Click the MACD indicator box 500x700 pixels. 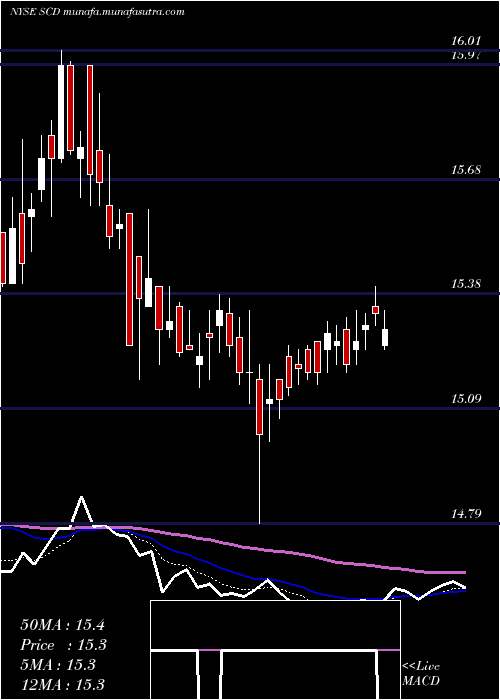[275, 650]
